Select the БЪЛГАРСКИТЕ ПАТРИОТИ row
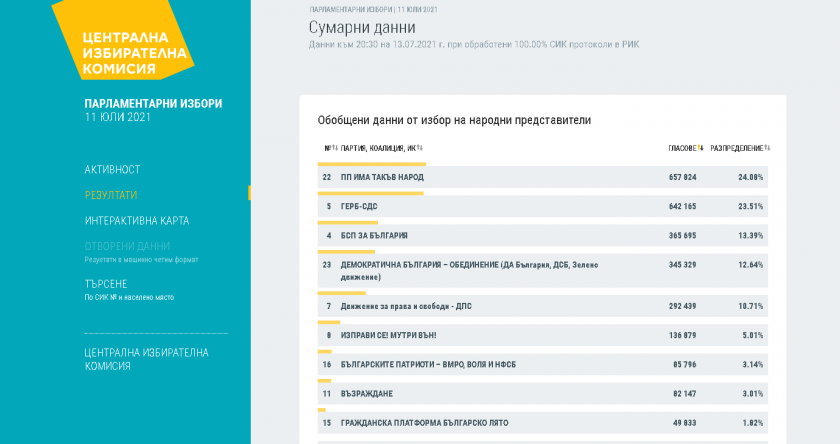The width and height of the screenshot is (840, 444). pyautogui.click(x=543, y=365)
